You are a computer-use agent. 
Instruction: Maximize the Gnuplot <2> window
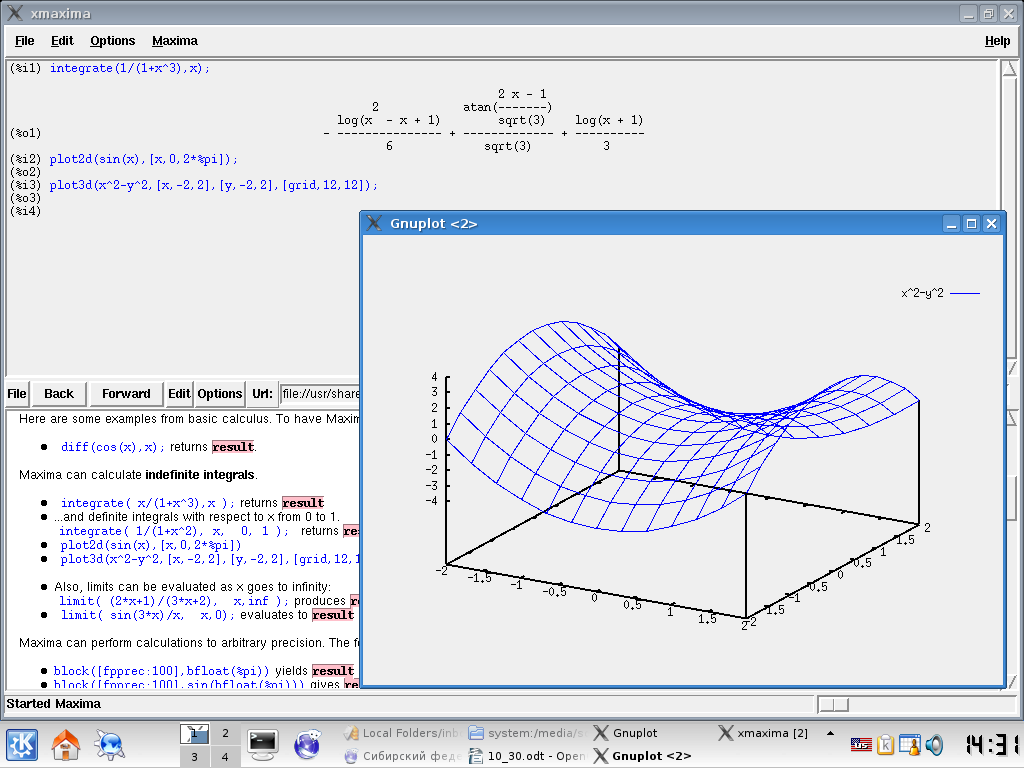pos(972,224)
